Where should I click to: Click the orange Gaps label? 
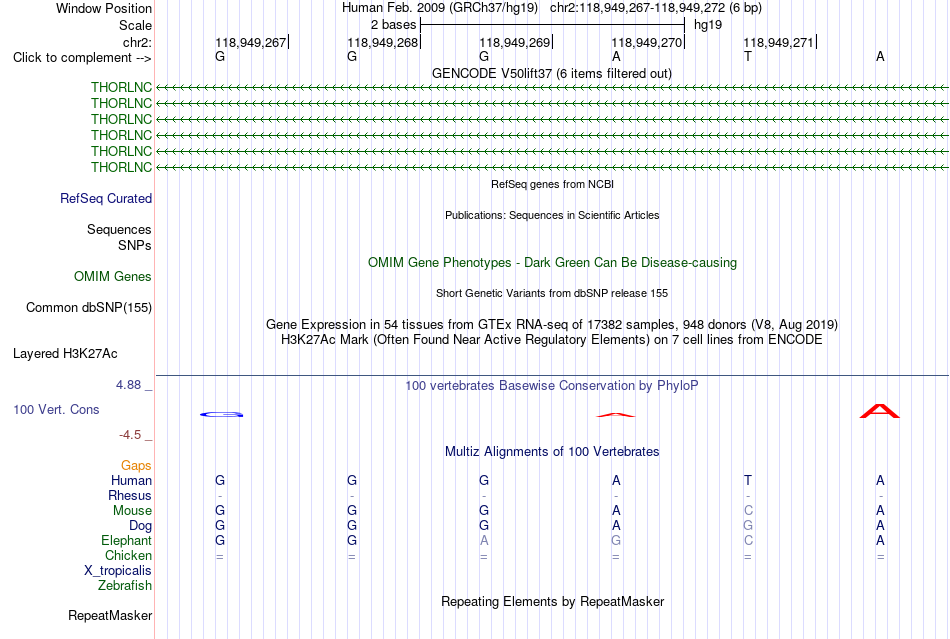point(136,465)
